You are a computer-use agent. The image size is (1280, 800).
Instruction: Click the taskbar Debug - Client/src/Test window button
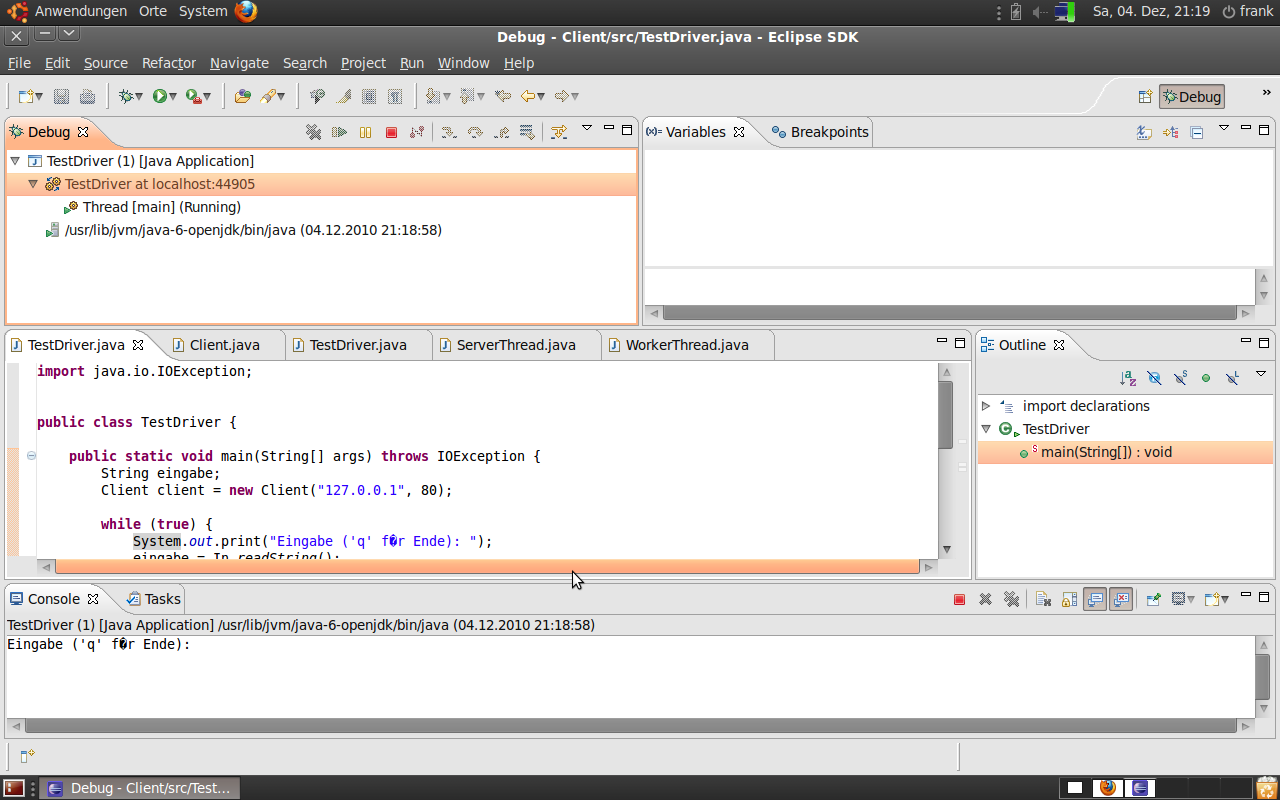pyautogui.click(x=139, y=788)
